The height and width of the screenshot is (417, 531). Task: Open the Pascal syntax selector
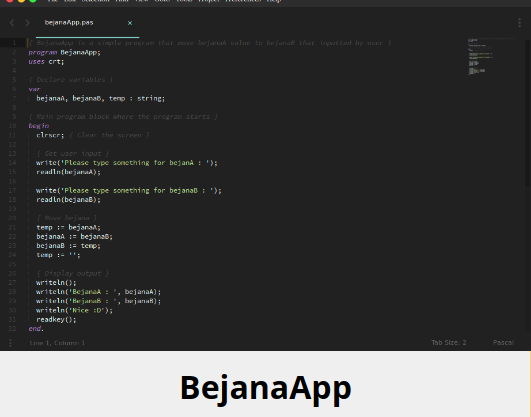[x=503, y=342]
